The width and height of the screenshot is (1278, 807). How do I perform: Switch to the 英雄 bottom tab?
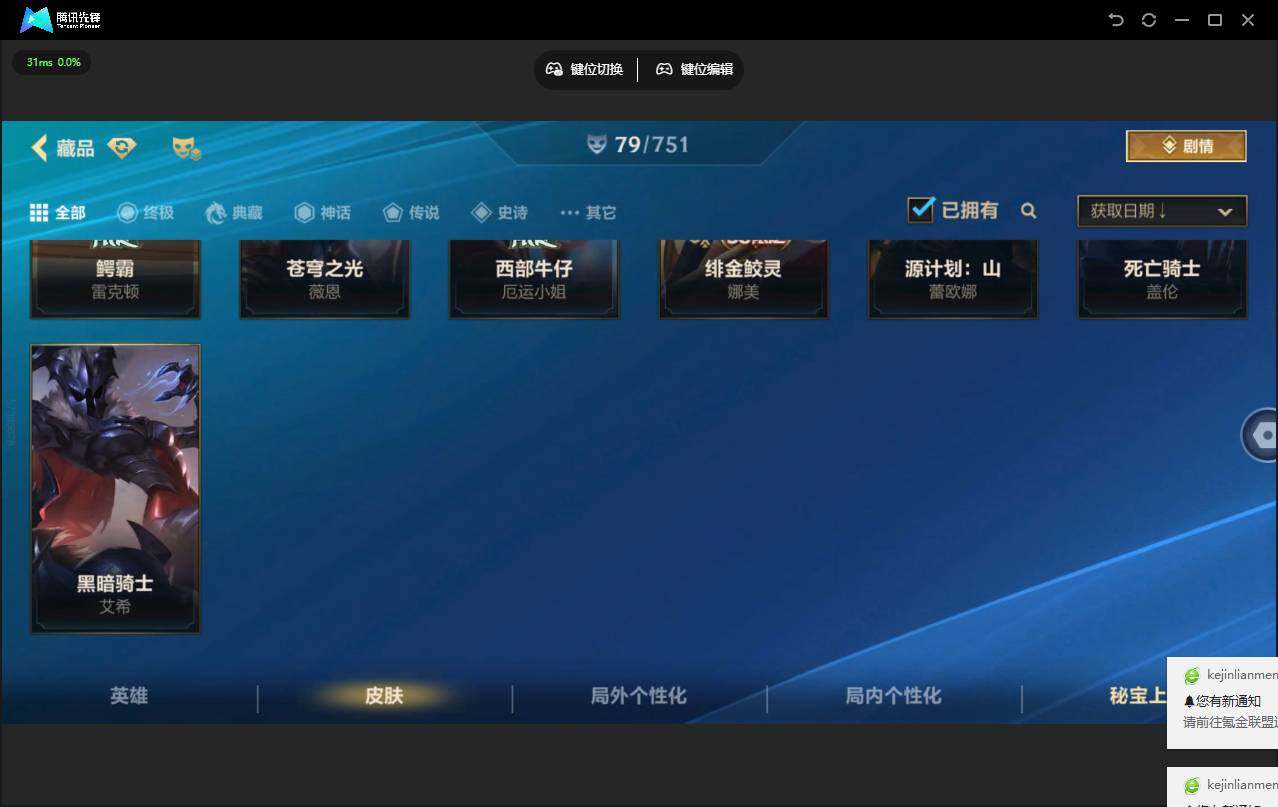click(129, 695)
